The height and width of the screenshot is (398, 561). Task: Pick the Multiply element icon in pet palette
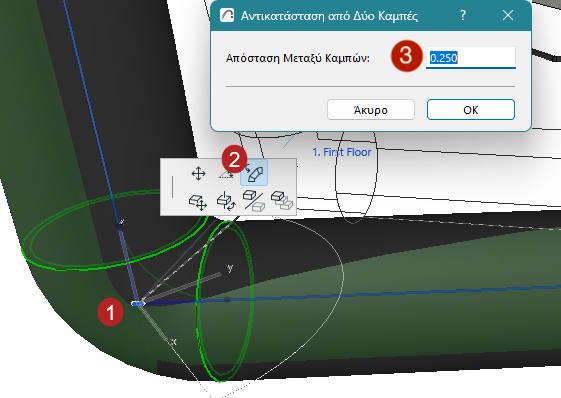point(282,200)
